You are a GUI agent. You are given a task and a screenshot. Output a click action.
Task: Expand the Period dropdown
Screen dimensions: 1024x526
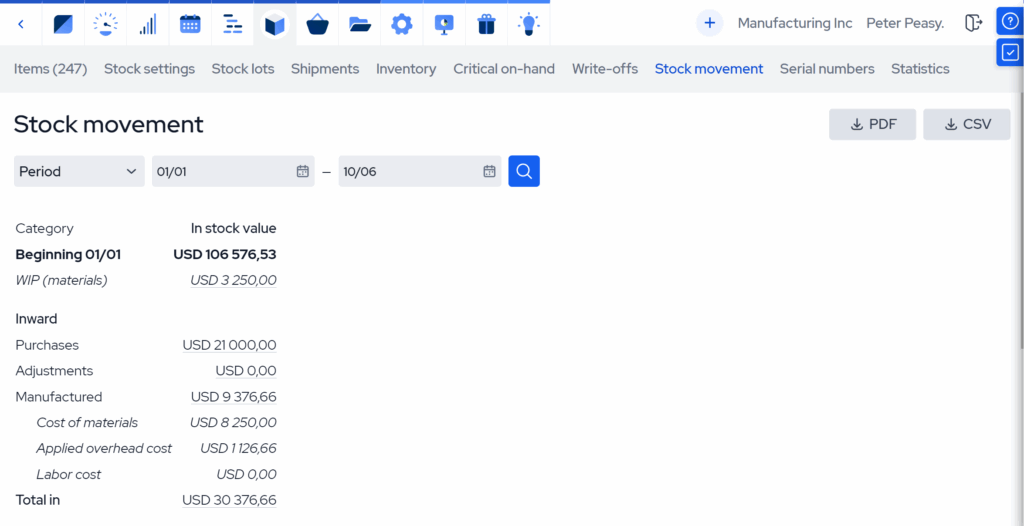pos(79,171)
